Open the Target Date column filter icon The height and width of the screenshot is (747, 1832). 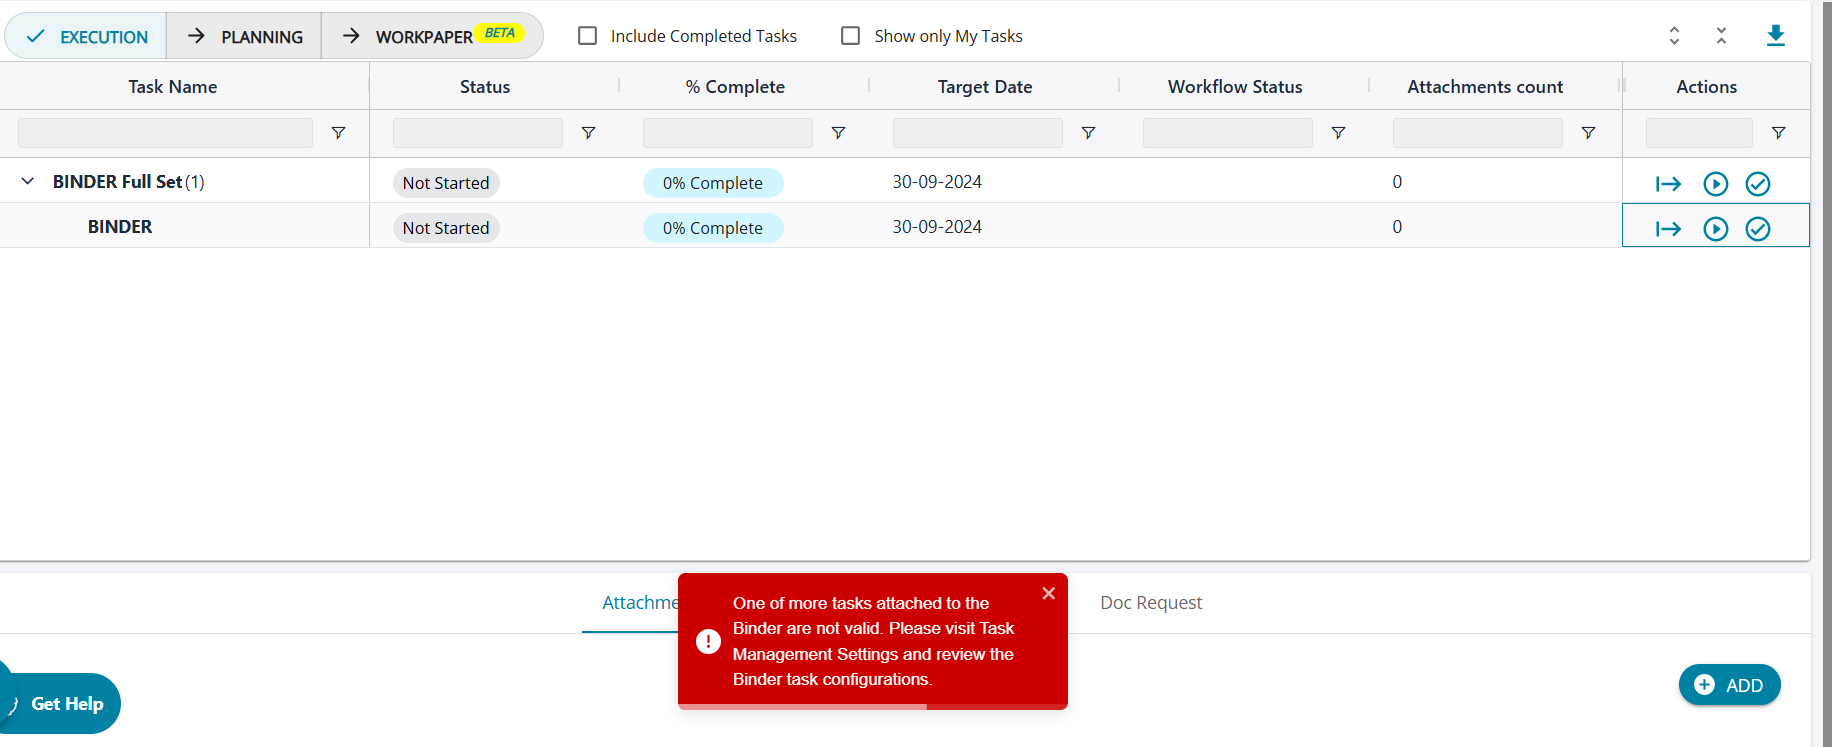1088,133
